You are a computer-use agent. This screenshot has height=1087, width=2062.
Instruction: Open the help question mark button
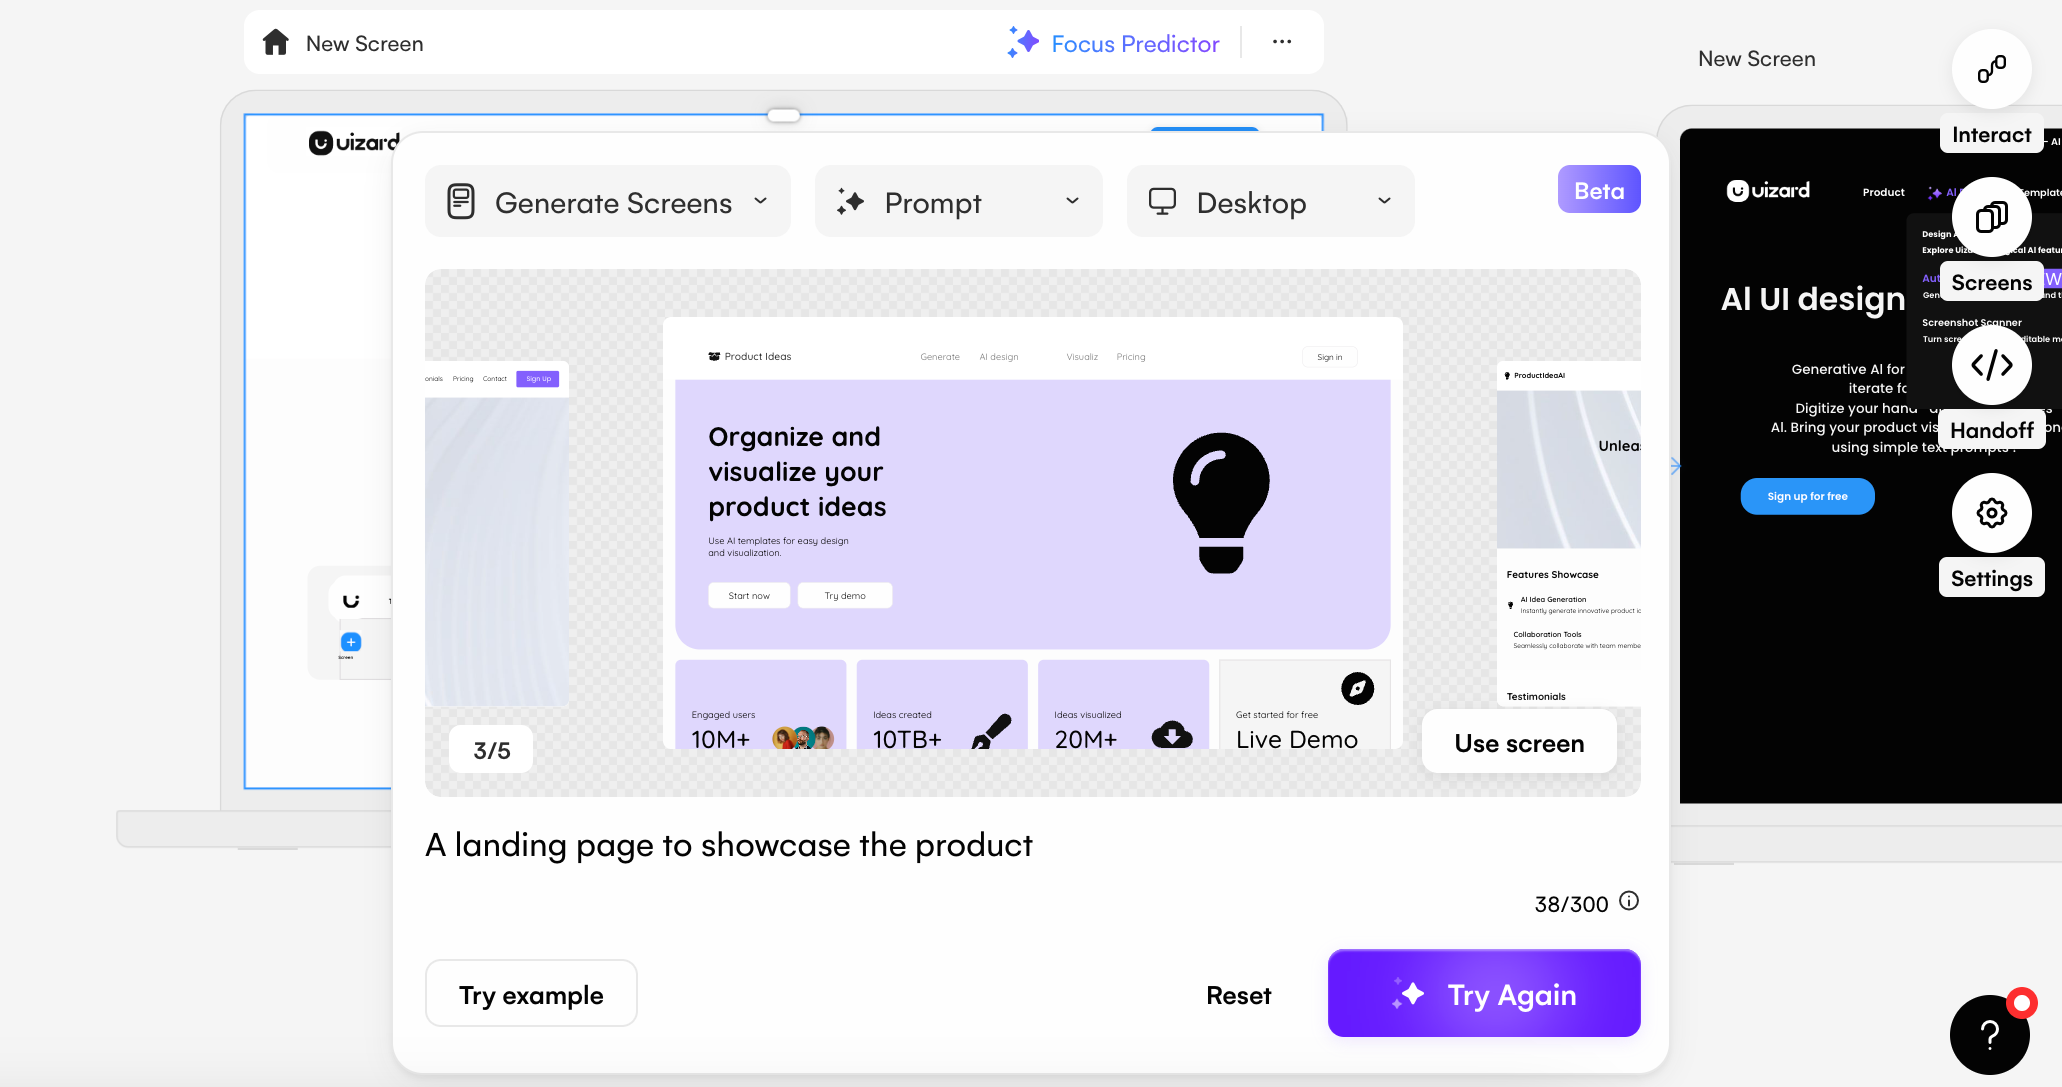click(x=1989, y=1035)
